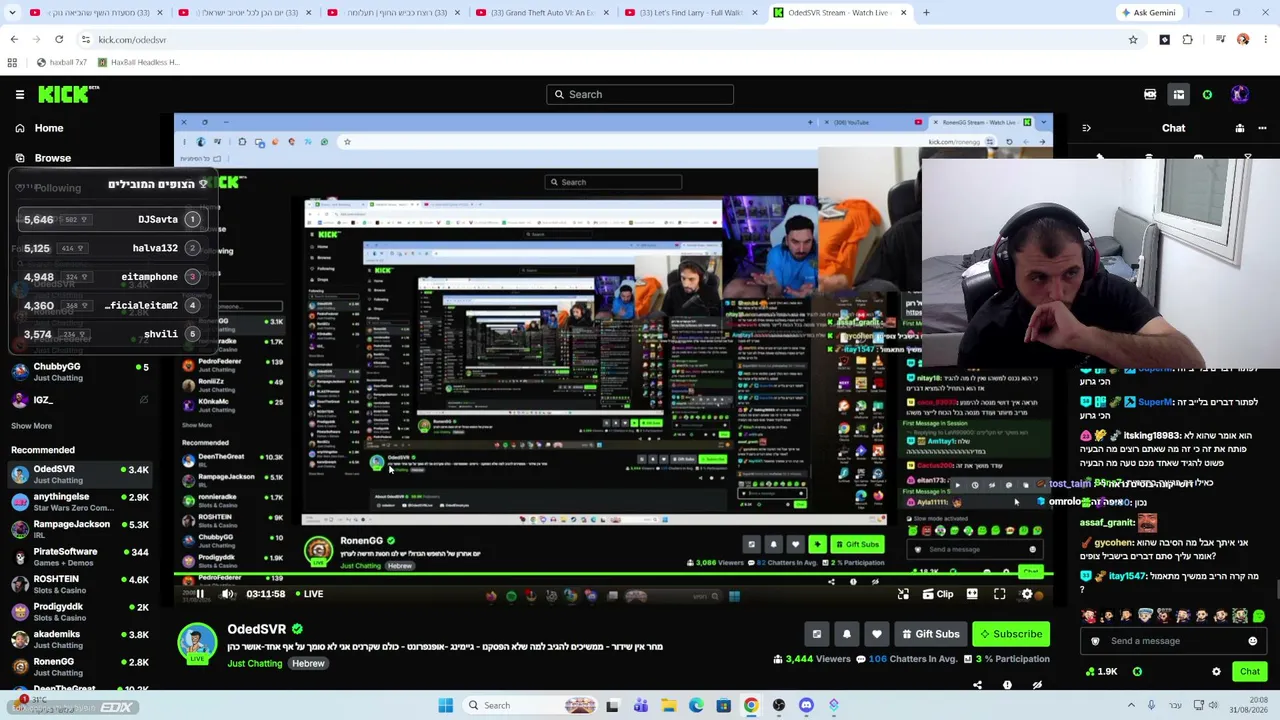The height and width of the screenshot is (720, 1280).
Task: Open chat gifts icon in Chat header
Action: (1240, 128)
